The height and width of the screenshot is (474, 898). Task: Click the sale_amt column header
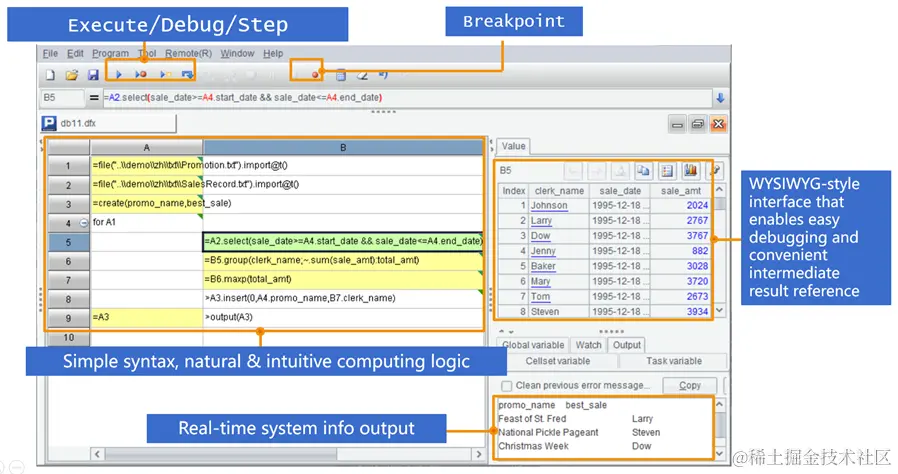click(x=680, y=191)
